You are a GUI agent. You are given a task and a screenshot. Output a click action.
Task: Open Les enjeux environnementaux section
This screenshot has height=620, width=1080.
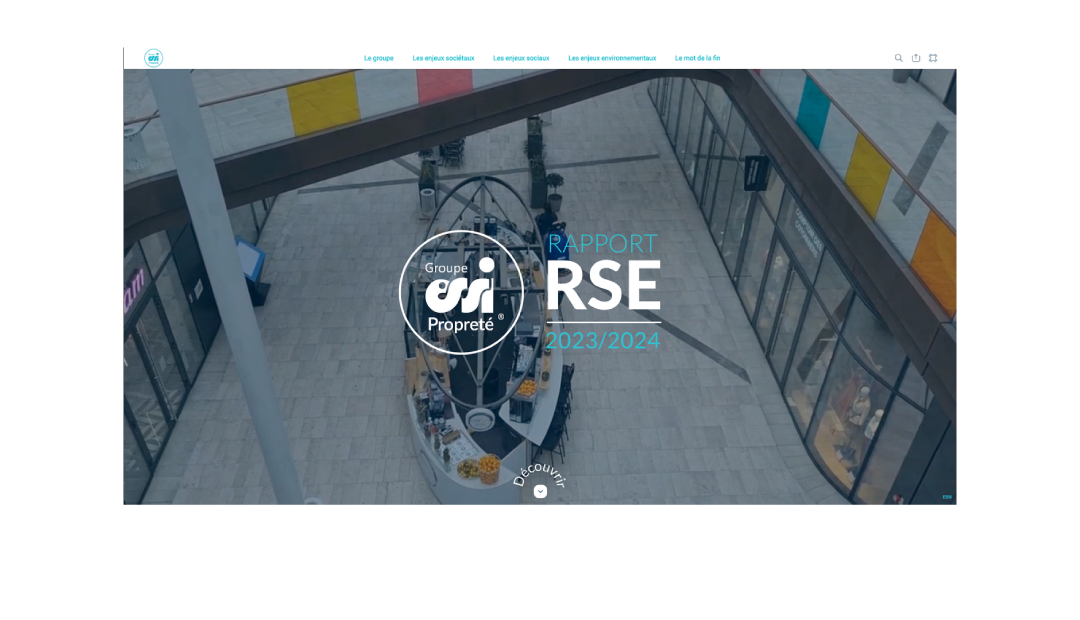(611, 57)
